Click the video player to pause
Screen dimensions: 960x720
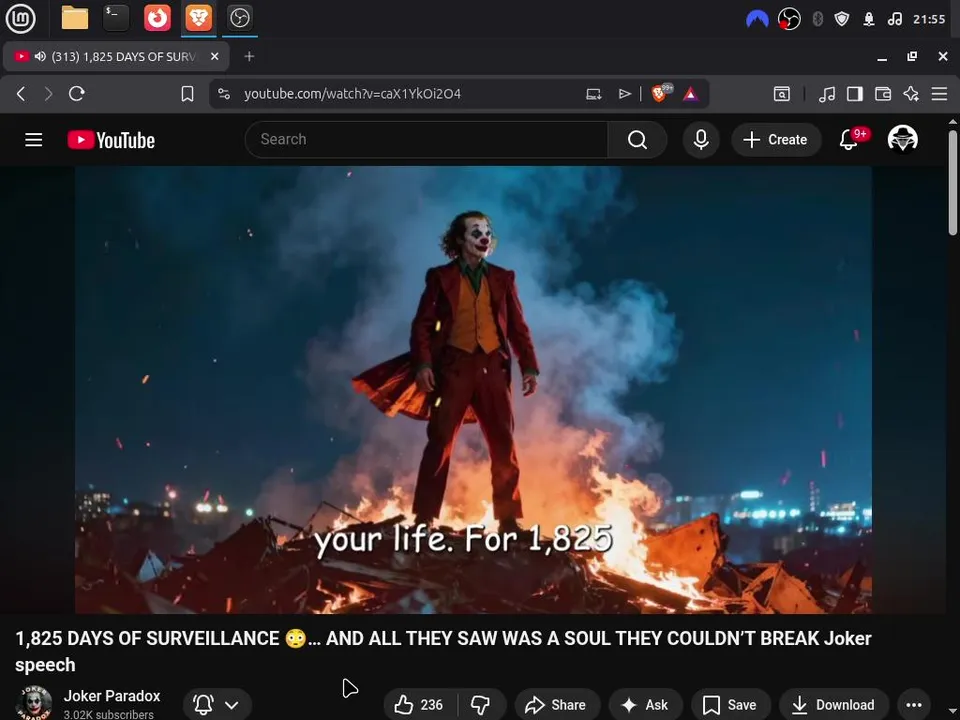tap(473, 389)
